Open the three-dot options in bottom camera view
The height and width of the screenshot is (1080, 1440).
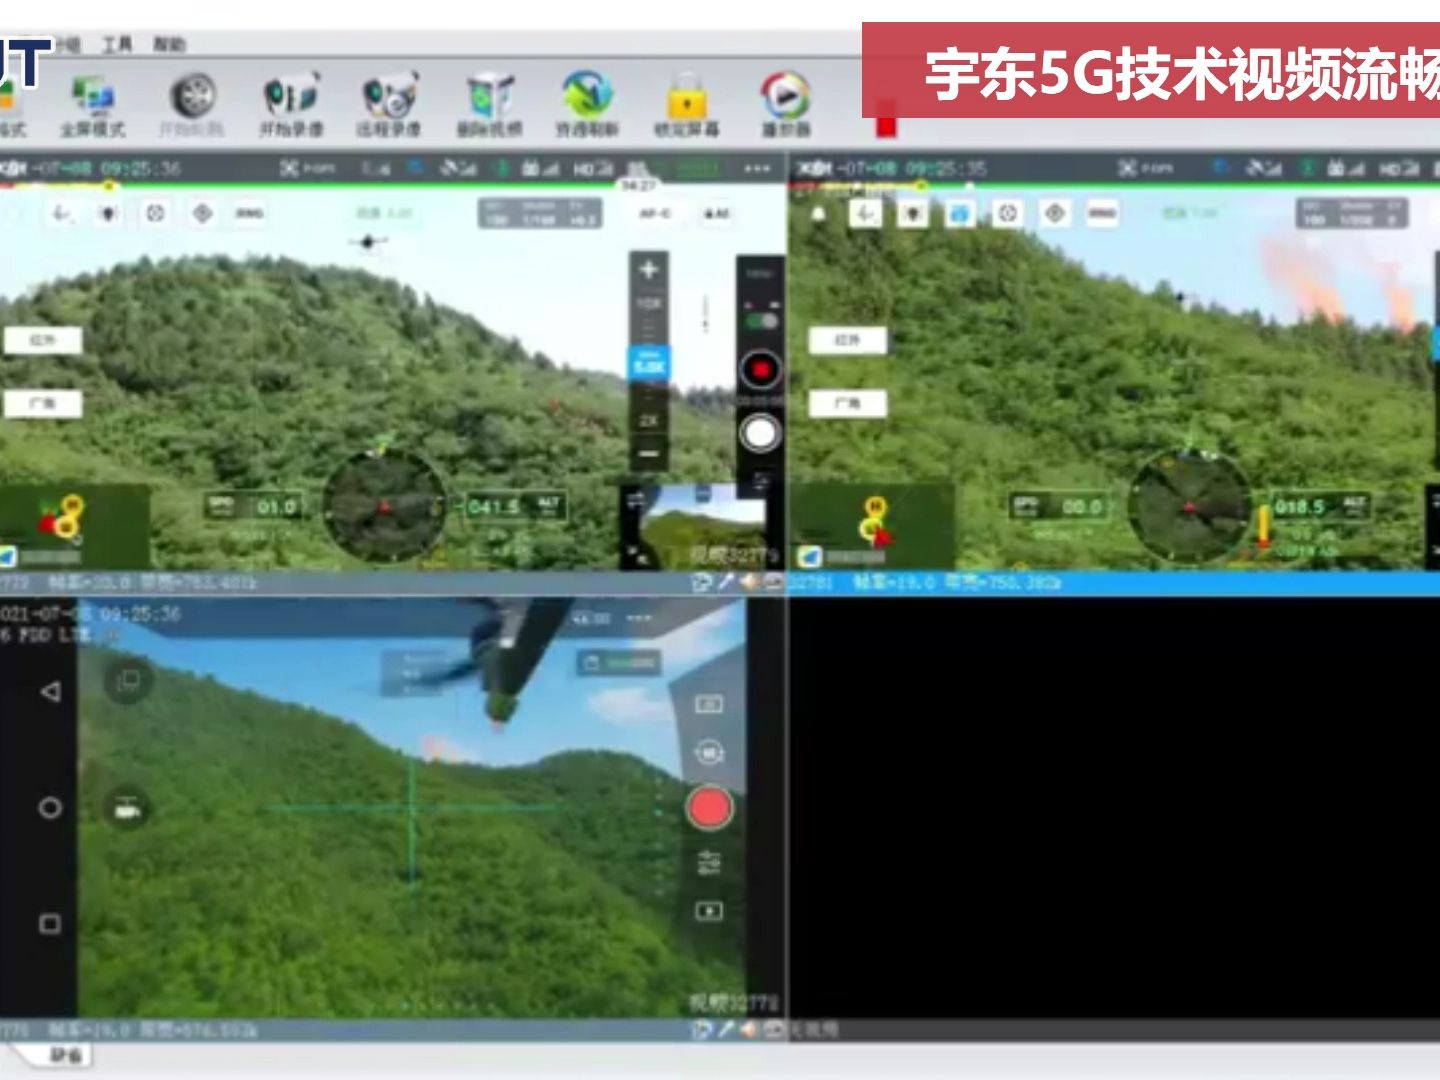coord(639,618)
